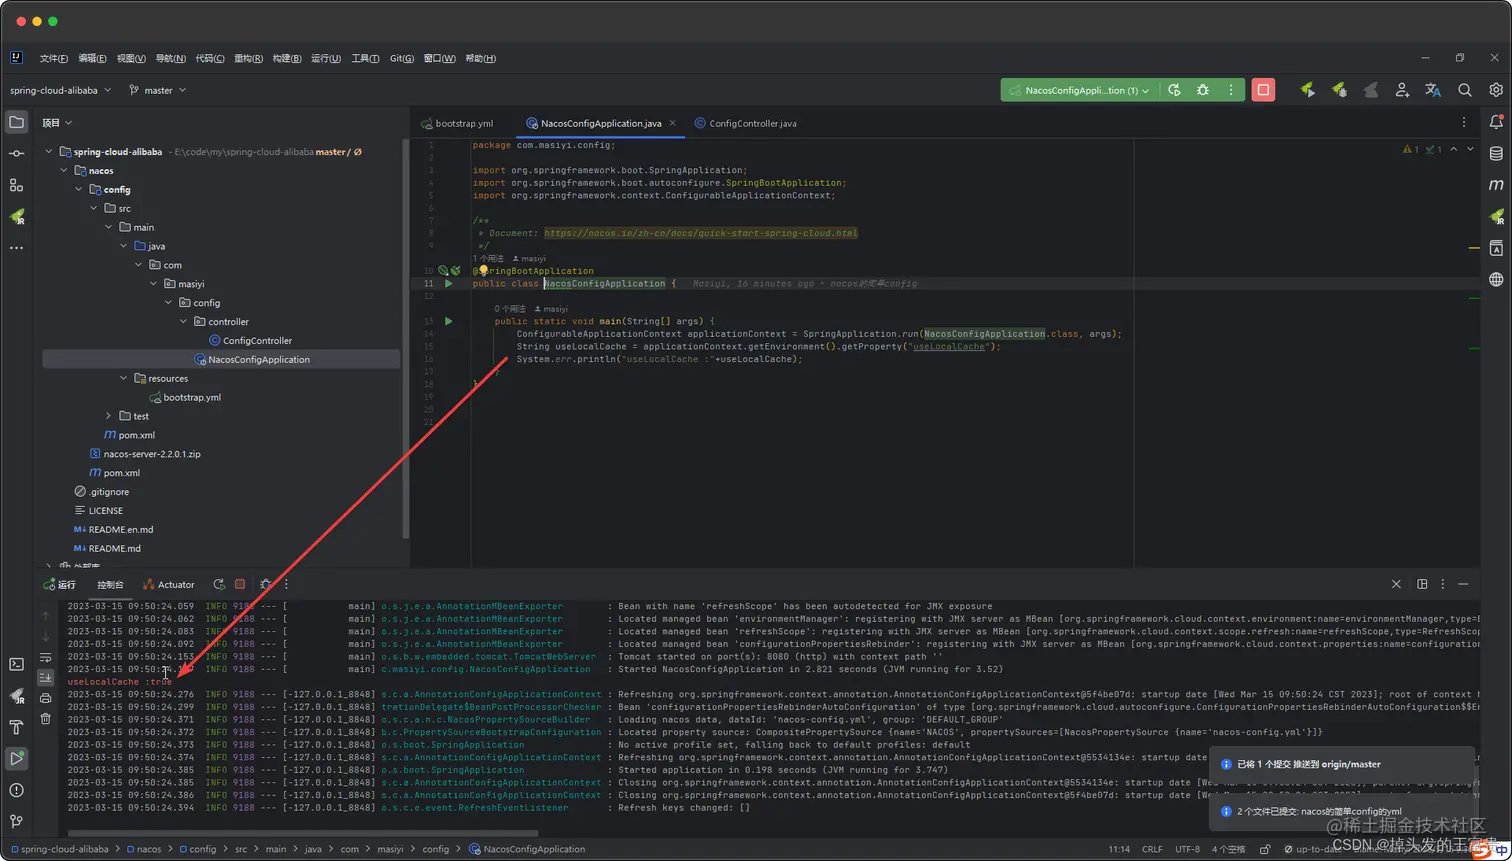Open the Run tool window
1512x861 pixels.
[x=16, y=758]
